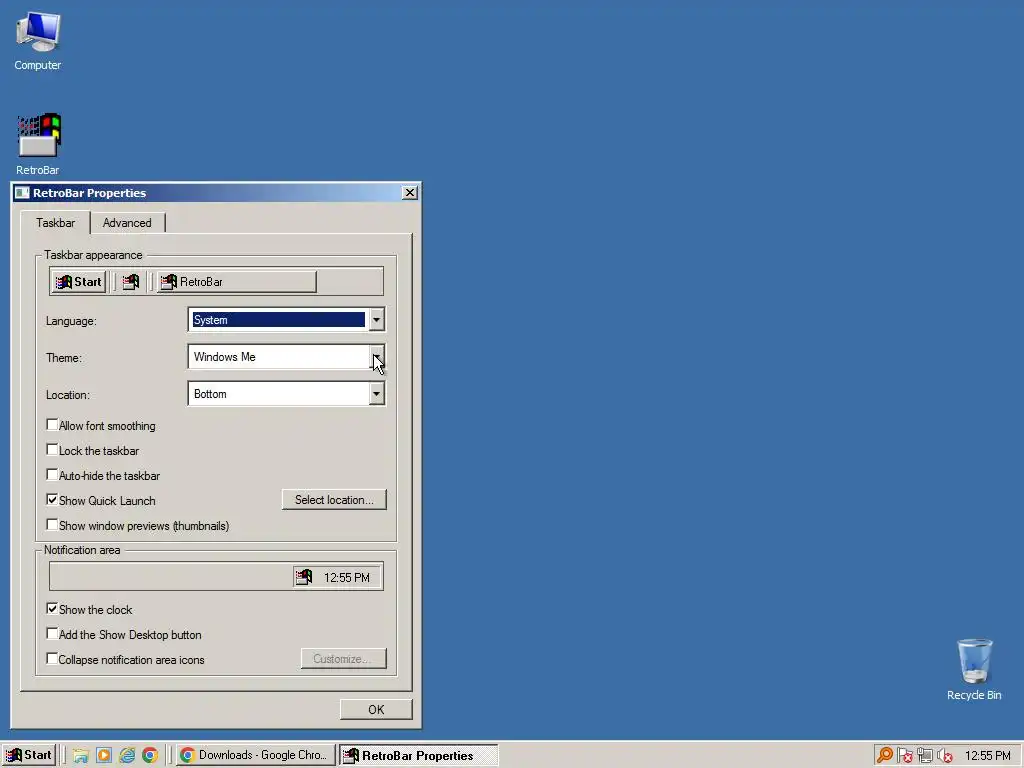The width and height of the screenshot is (1024, 768).
Task: Select the RetroBar desktop icon
Action: (x=38, y=144)
